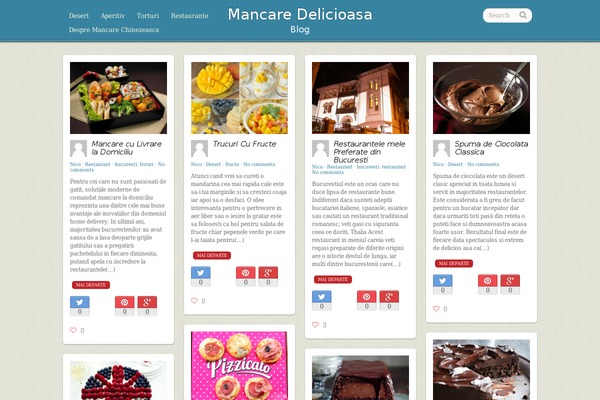Screen dimensions: 600x400
Task: Pin the Mancare cu Livrare post on Pinterest
Action: point(125,306)
